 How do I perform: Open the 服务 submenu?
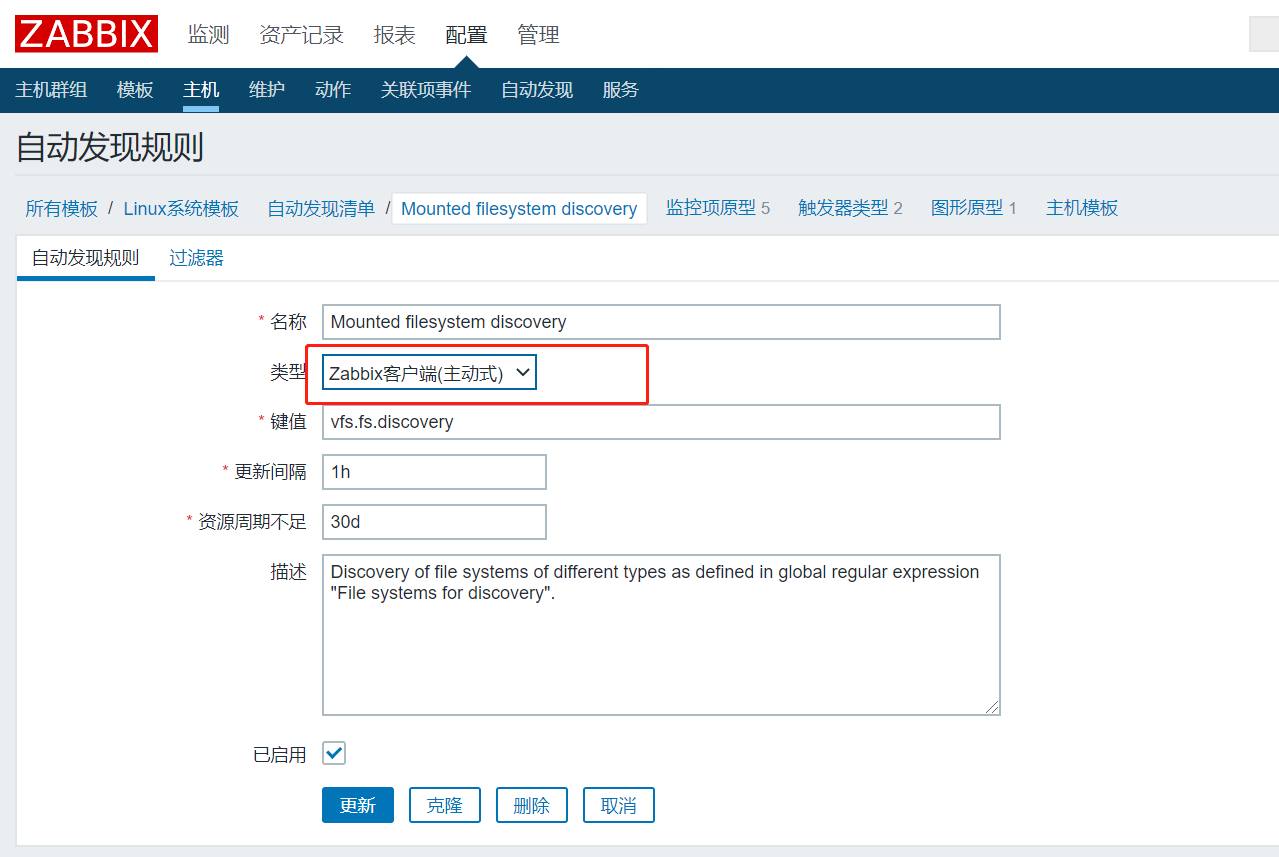(621, 90)
